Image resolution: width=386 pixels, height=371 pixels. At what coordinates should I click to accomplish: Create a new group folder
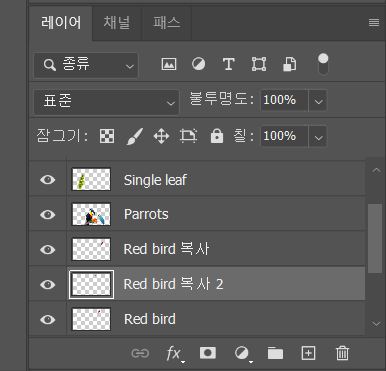275,353
